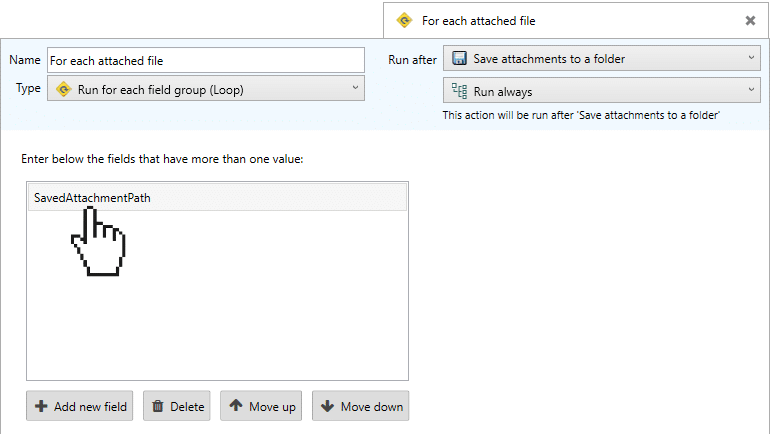
Task: Open the Save attachments to a folder selector
Action: click(x=602, y=58)
